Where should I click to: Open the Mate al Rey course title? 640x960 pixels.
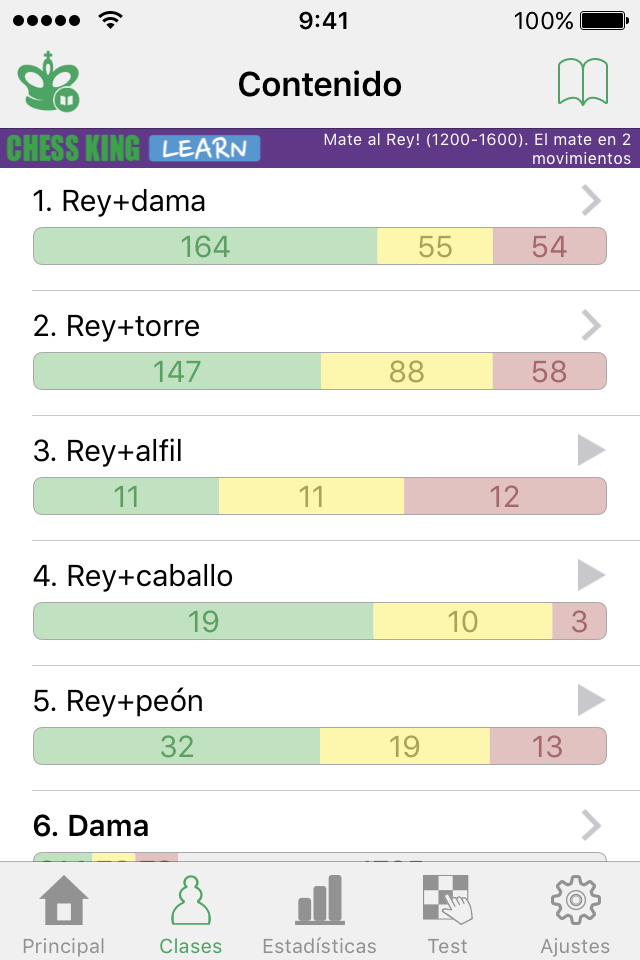pyautogui.click(x=476, y=148)
